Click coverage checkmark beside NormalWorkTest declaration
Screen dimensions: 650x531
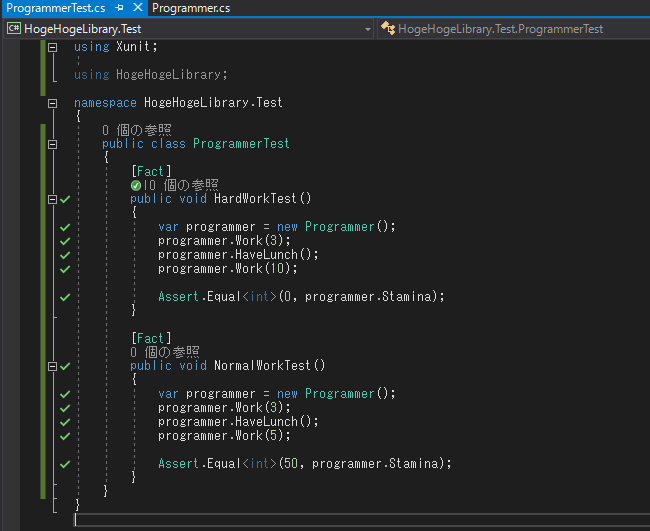[x=65, y=366]
